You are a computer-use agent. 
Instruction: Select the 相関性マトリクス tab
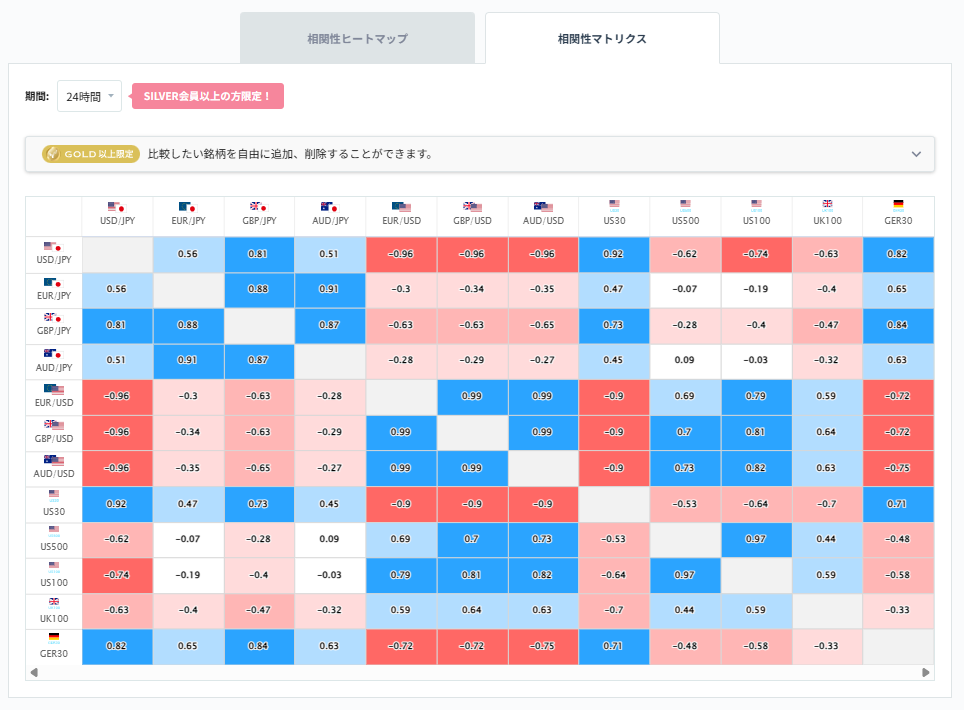pos(602,37)
